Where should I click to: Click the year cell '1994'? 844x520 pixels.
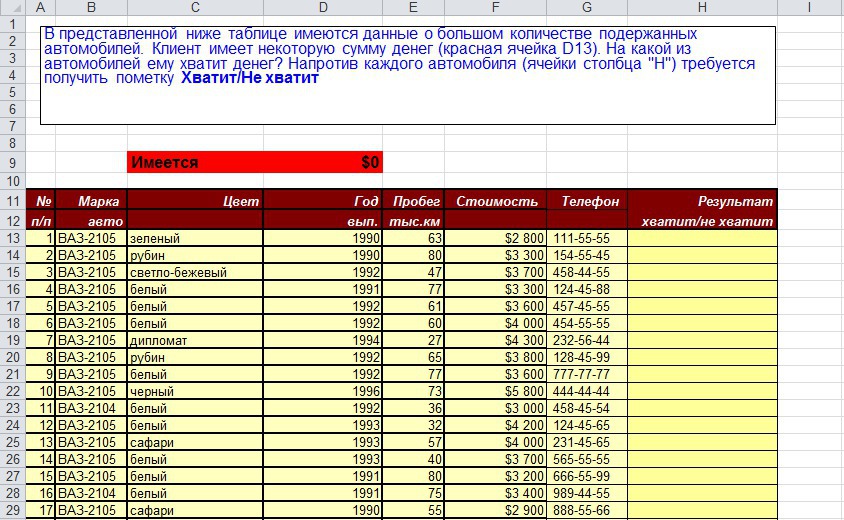pos(323,340)
